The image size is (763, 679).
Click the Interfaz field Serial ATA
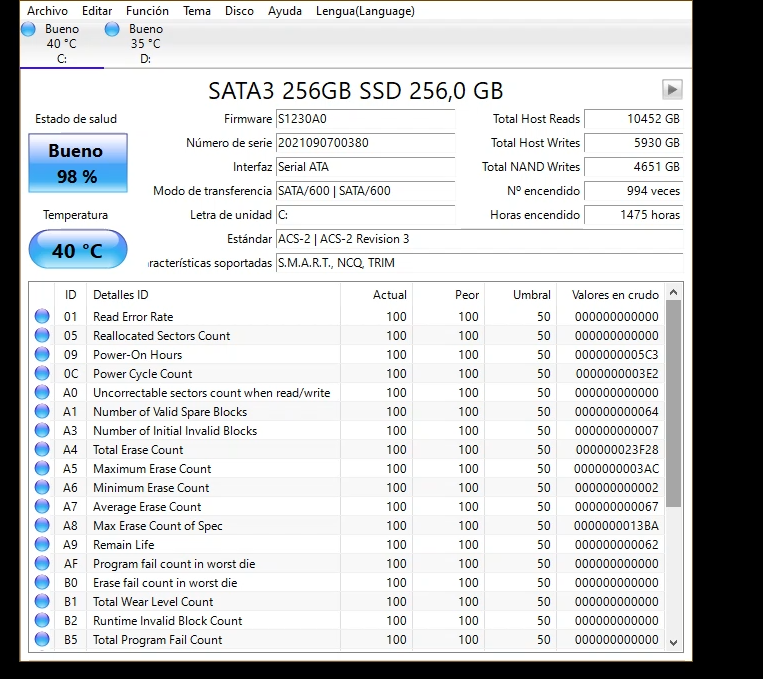click(x=365, y=167)
